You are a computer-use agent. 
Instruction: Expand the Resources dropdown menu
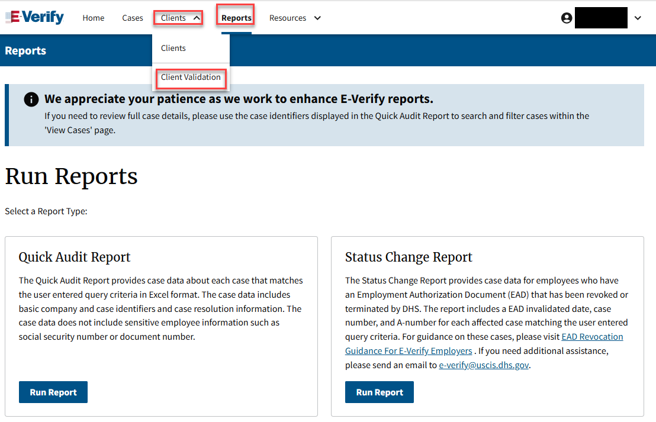tap(295, 18)
